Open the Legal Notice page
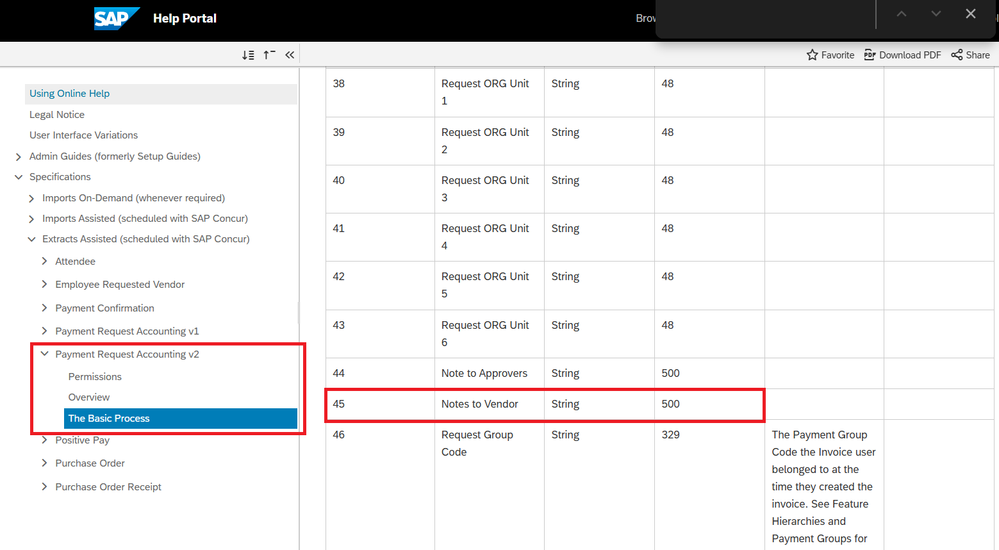Screen dimensions: 999x550 coord(57,115)
